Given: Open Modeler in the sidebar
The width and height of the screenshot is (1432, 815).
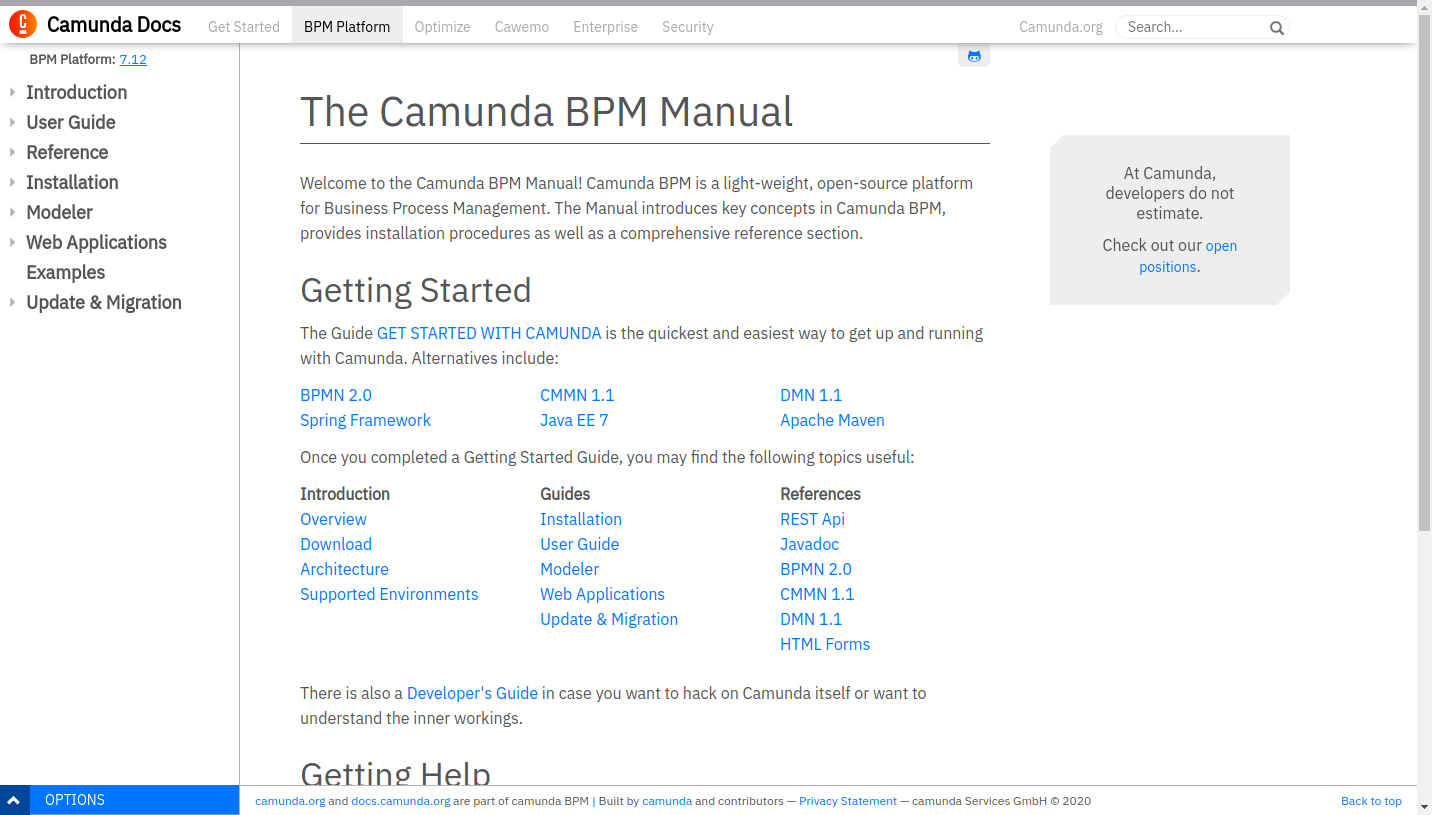Looking at the screenshot, I should coord(59,212).
